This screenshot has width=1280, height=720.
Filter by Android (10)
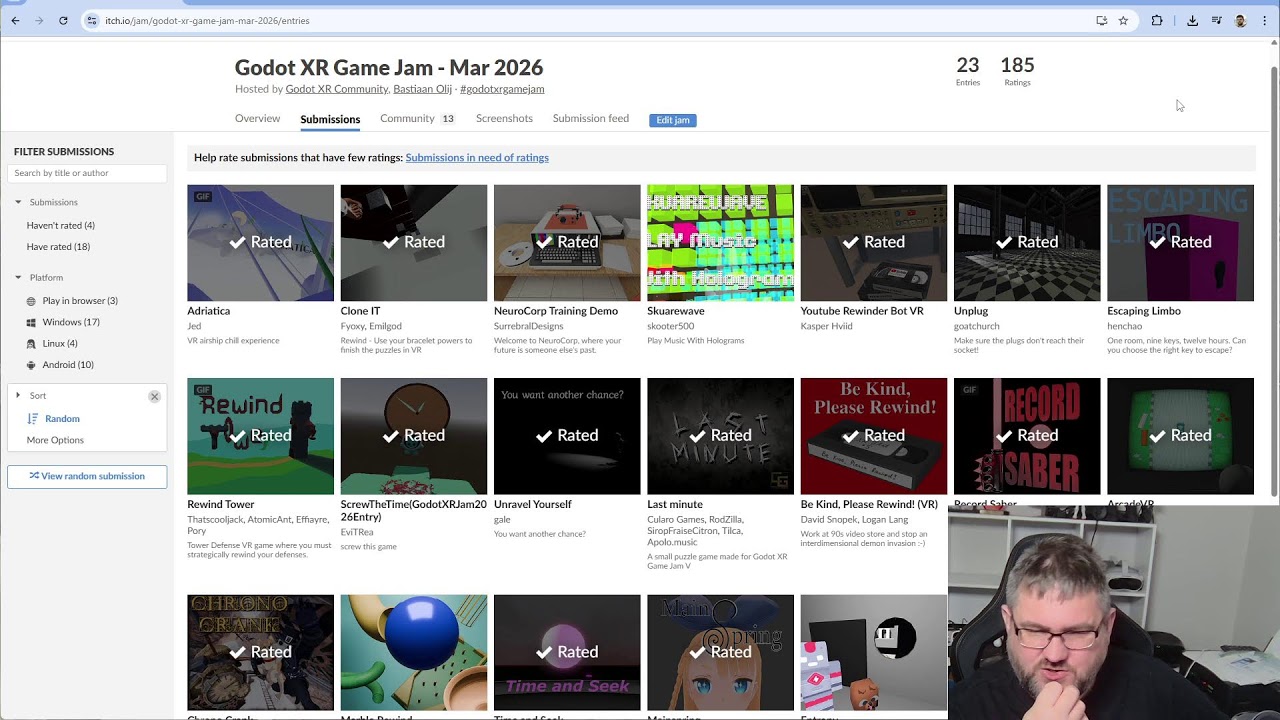click(x=68, y=365)
